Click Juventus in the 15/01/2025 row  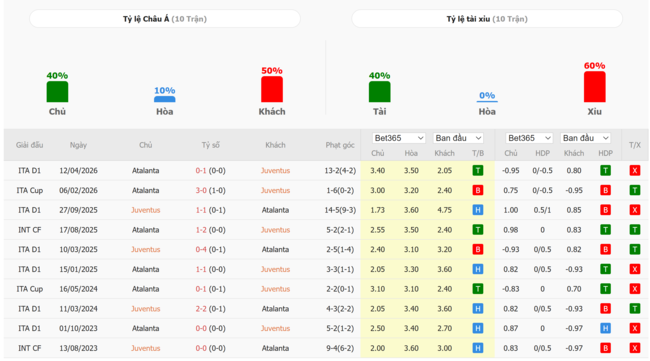(275, 269)
